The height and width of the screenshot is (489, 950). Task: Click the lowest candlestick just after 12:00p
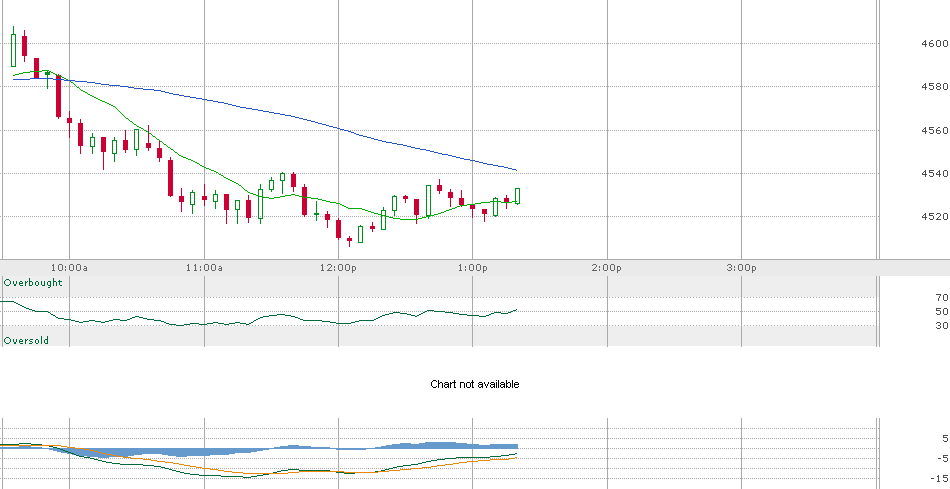[x=350, y=241]
